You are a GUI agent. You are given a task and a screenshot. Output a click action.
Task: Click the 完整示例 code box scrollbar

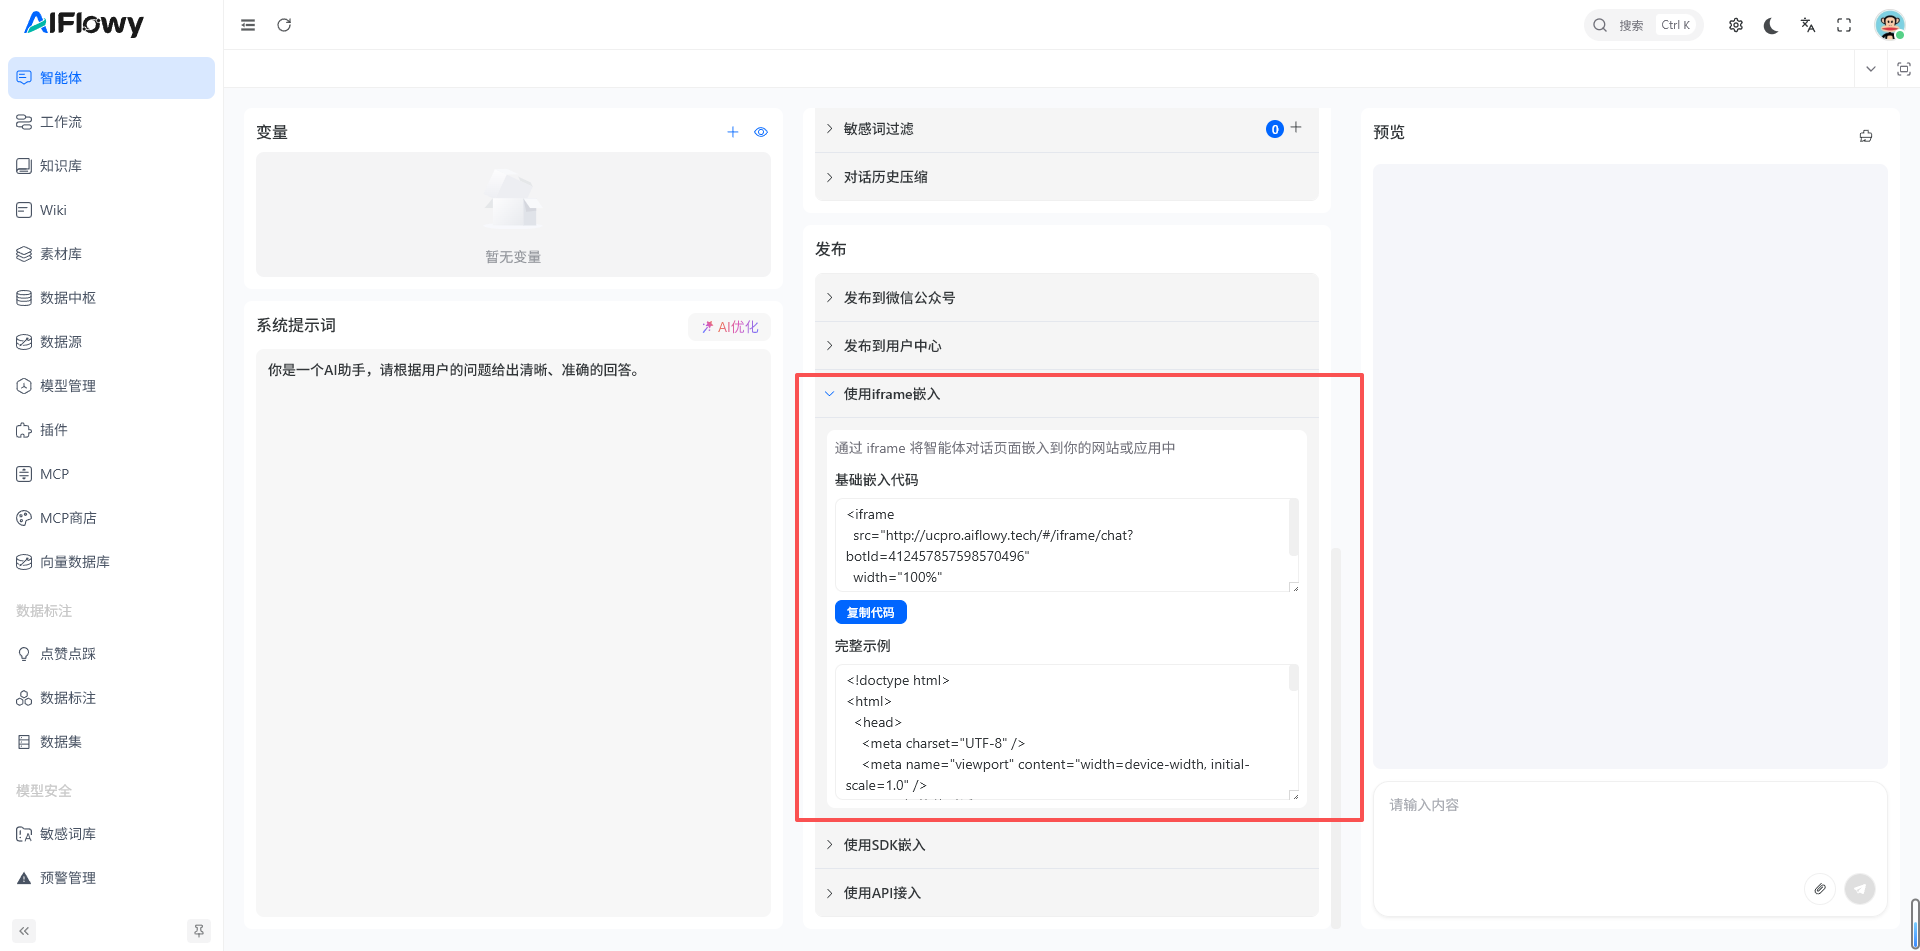coord(1293,678)
